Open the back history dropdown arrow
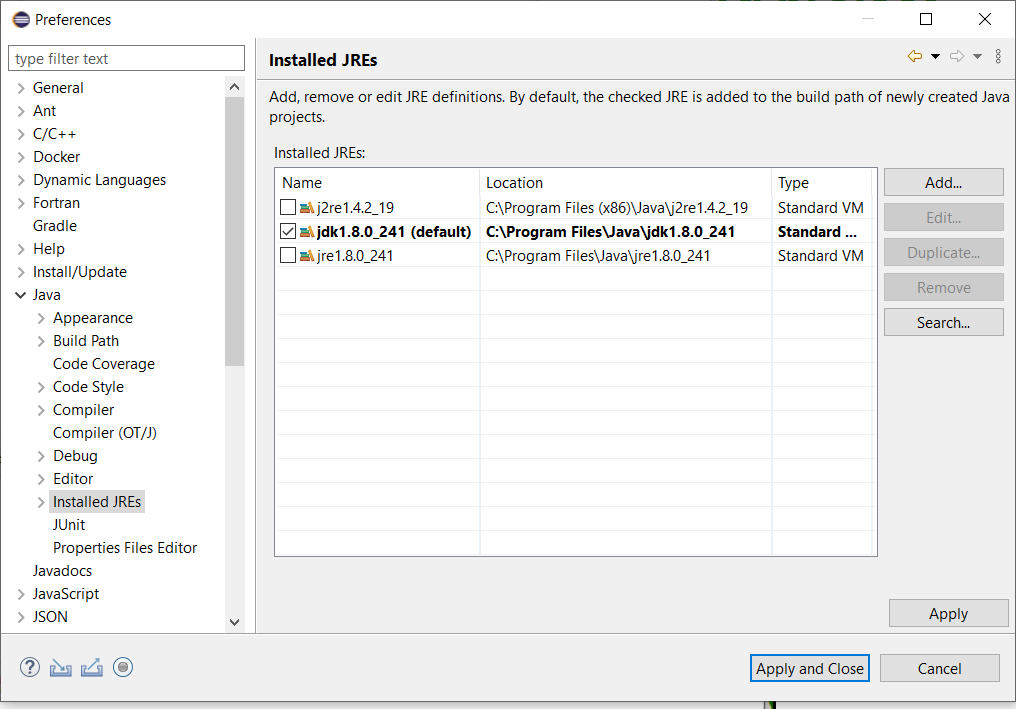Screen dimensions: 1016x709 click(935, 57)
